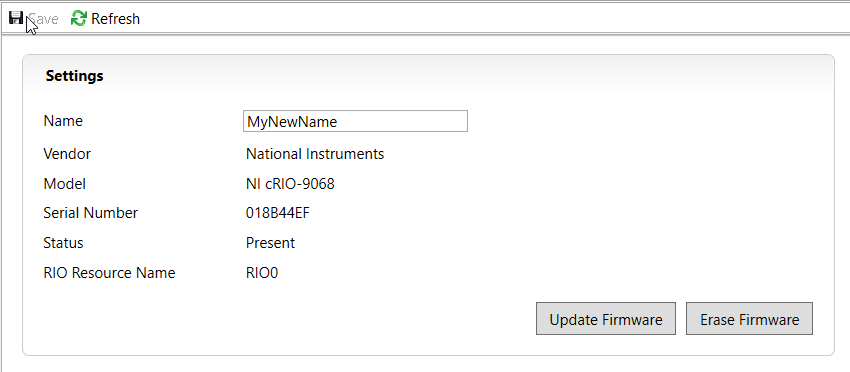Click the Name field label
The height and width of the screenshot is (372, 850).
pyautogui.click(x=63, y=120)
